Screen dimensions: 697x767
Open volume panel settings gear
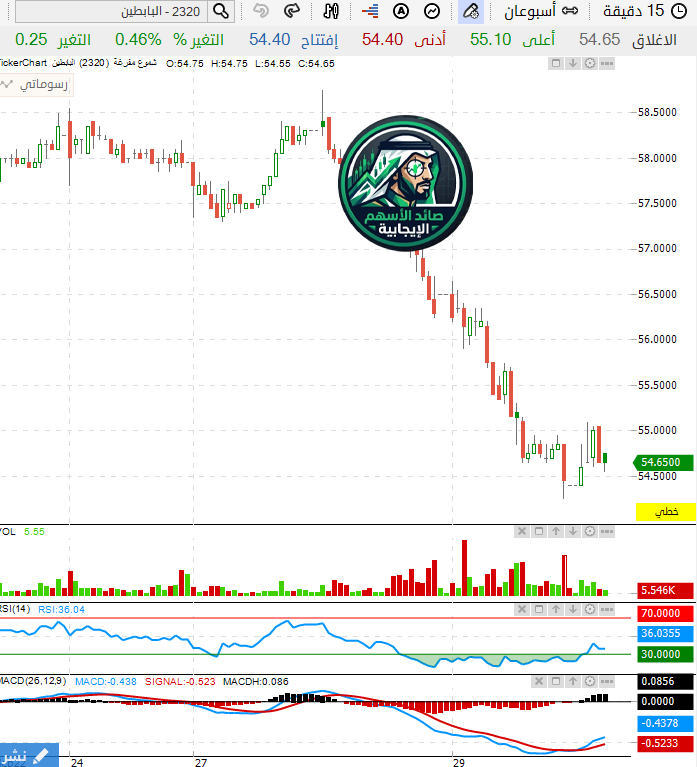coord(590,531)
